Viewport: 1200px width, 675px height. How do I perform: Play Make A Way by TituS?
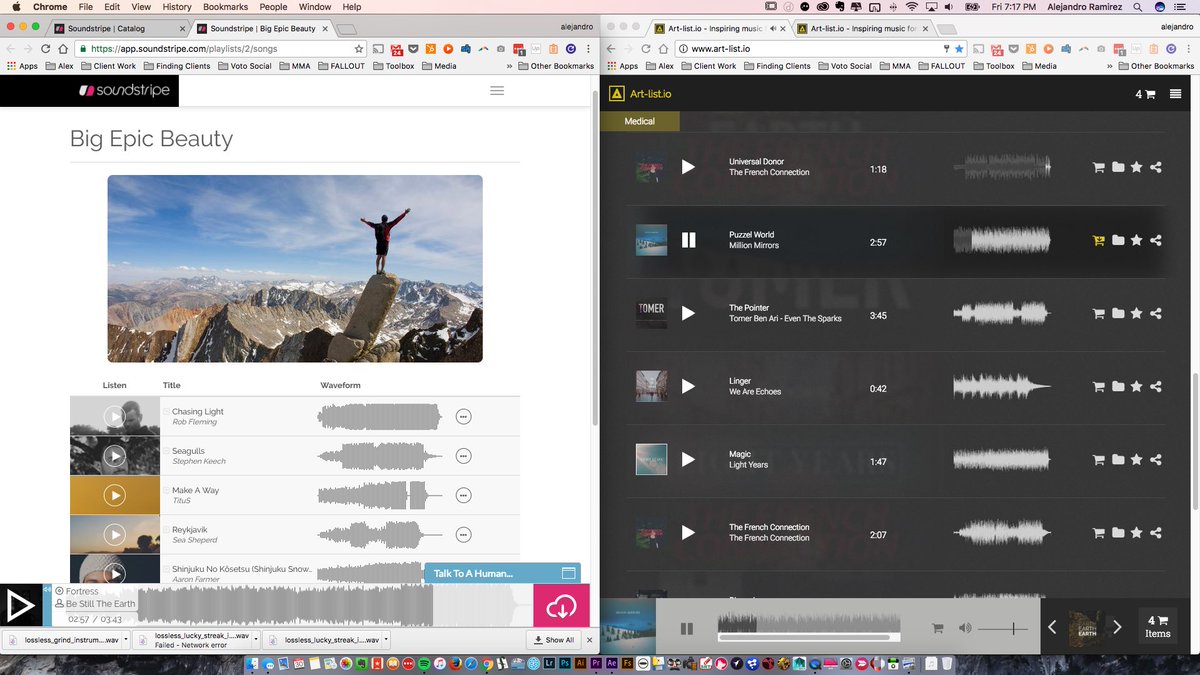[114, 495]
